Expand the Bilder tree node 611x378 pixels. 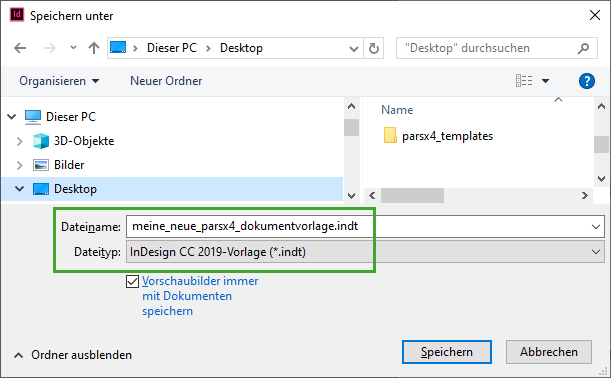(19, 165)
